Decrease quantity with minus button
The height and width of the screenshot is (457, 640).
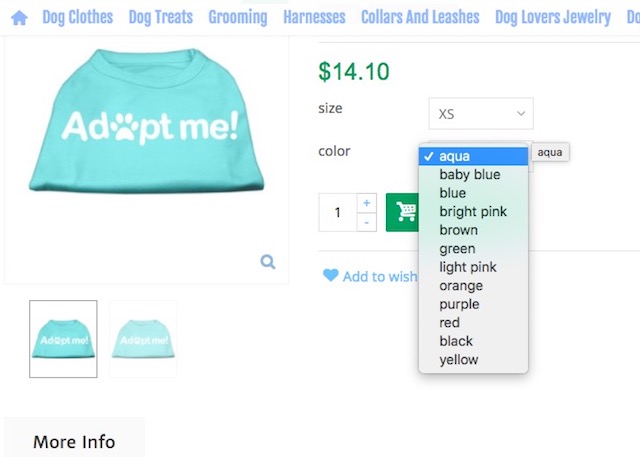(x=366, y=222)
